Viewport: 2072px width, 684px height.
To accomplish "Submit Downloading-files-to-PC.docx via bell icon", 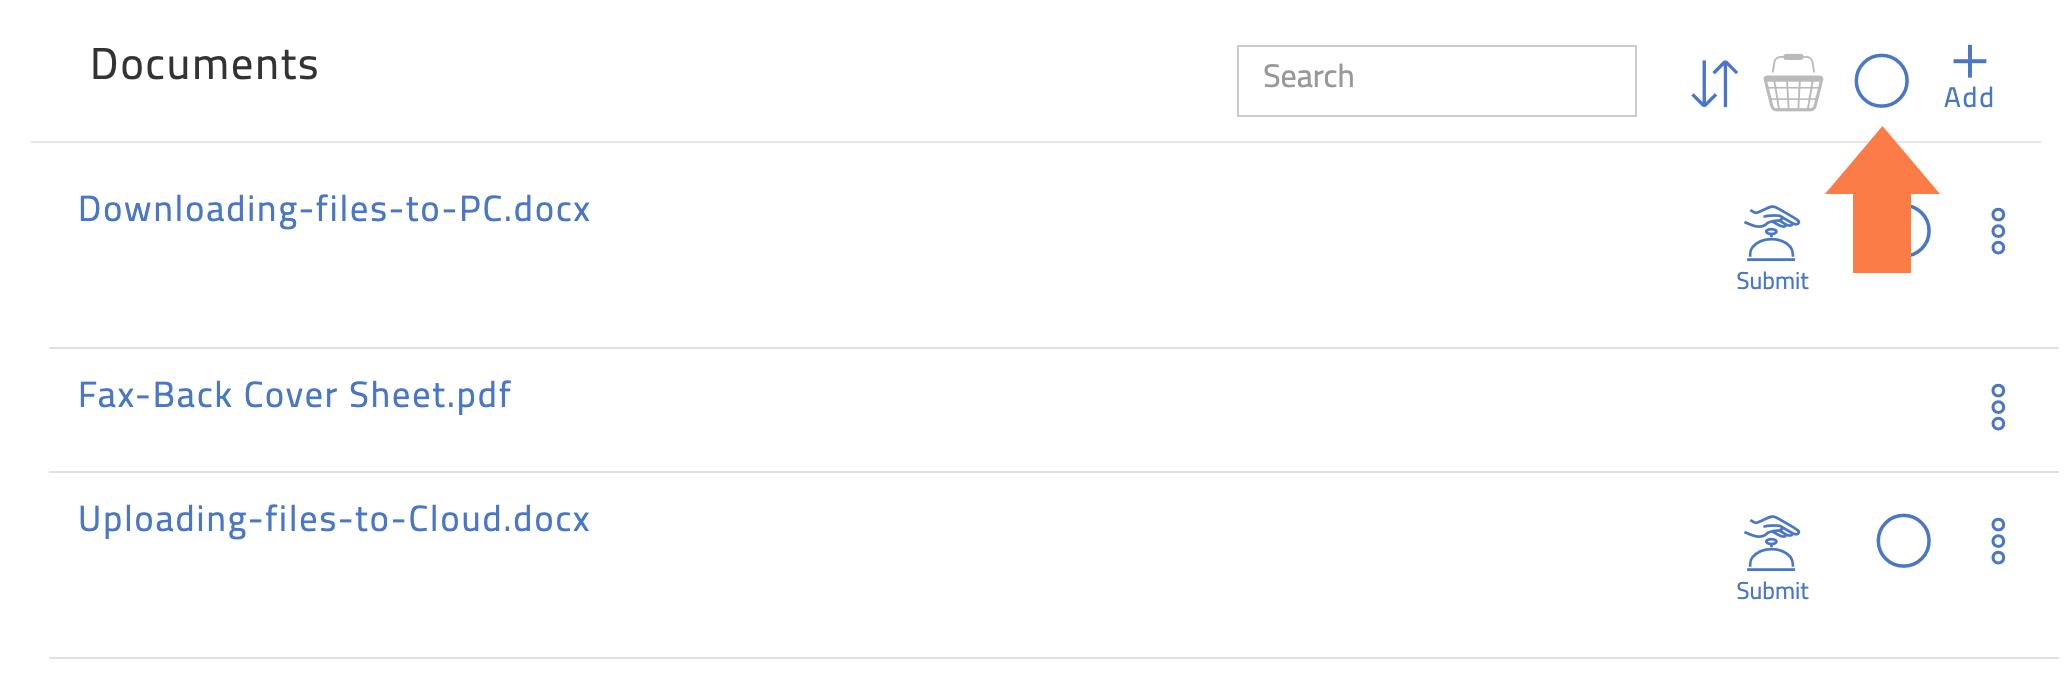I will click(1772, 232).
